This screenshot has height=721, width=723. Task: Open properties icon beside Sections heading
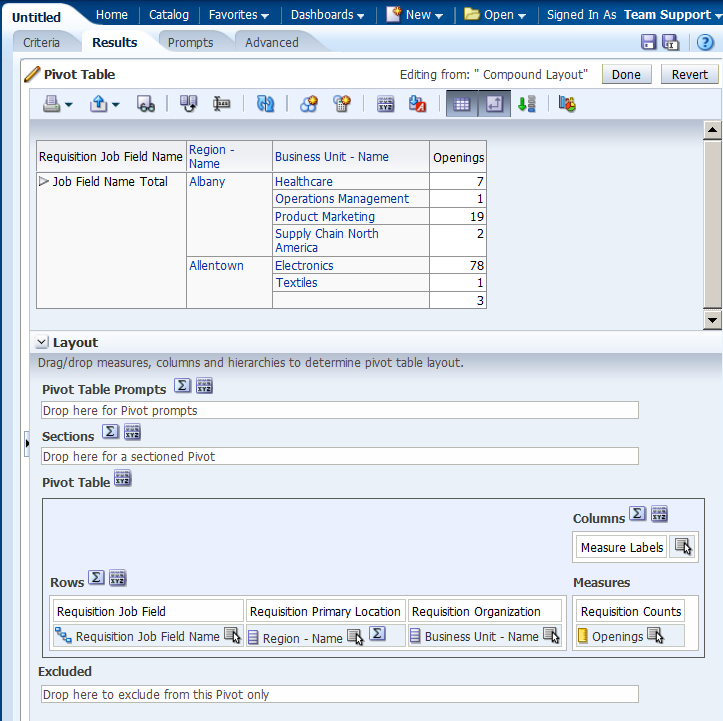[x=132, y=432]
